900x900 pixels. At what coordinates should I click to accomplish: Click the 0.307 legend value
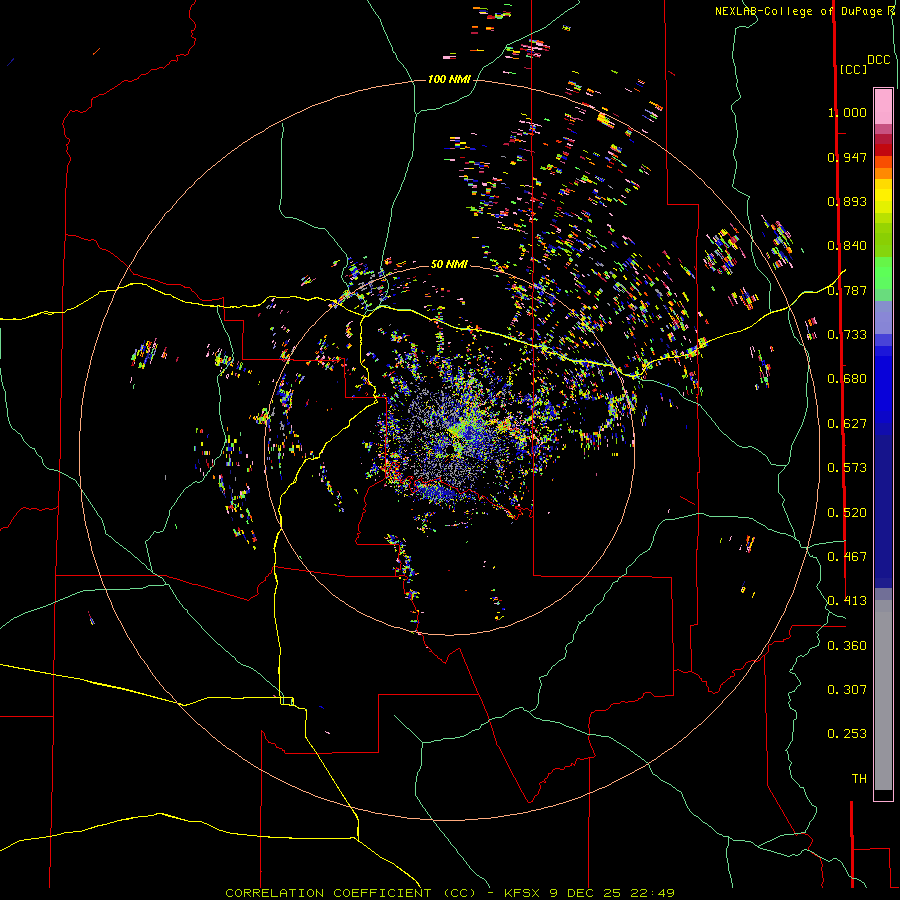tap(847, 690)
